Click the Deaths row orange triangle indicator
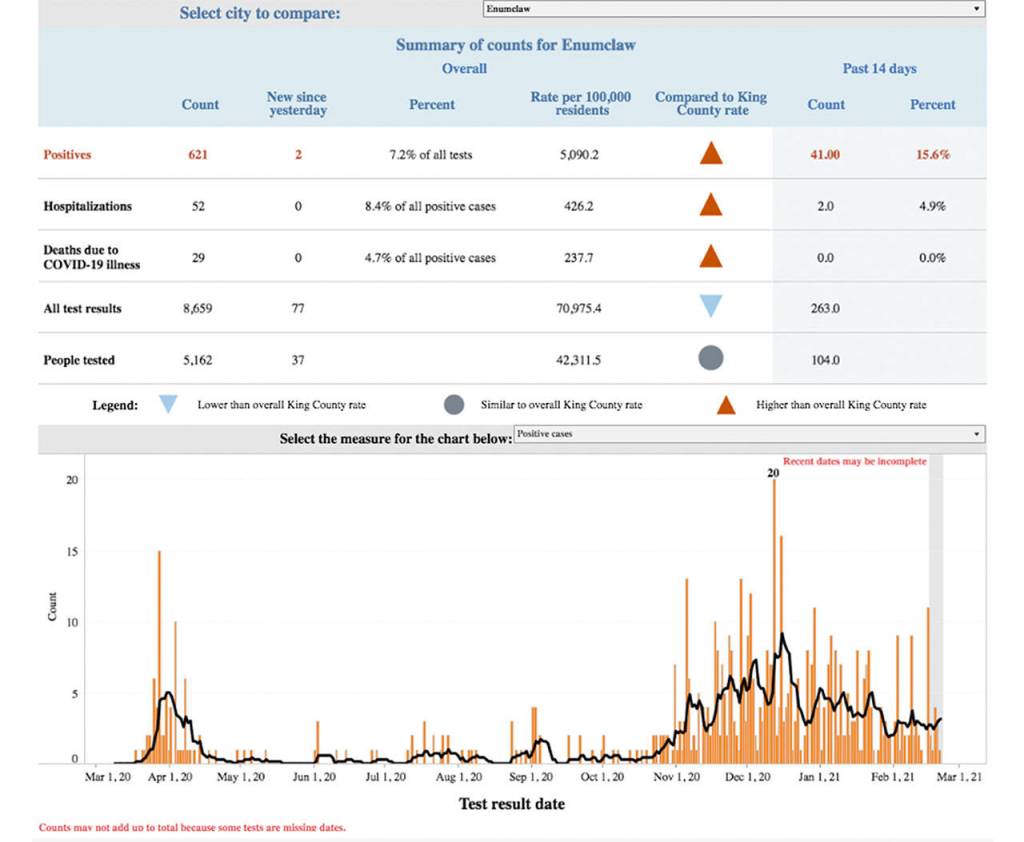Viewport: 1024px width, 842px height. pyautogui.click(x=711, y=257)
